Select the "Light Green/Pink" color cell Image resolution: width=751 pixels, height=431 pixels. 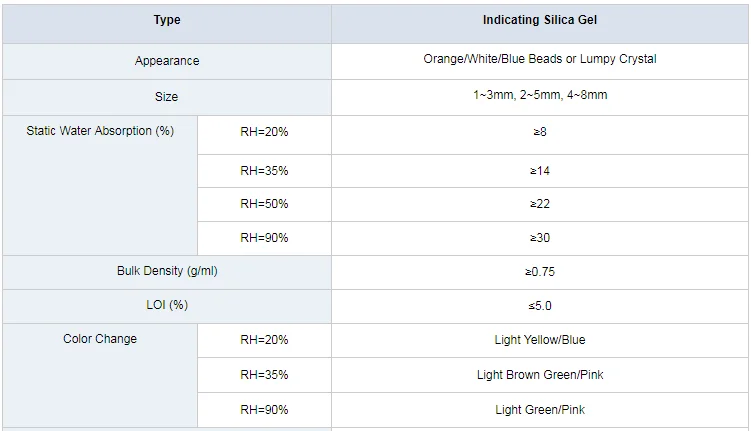click(x=540, y=410)
